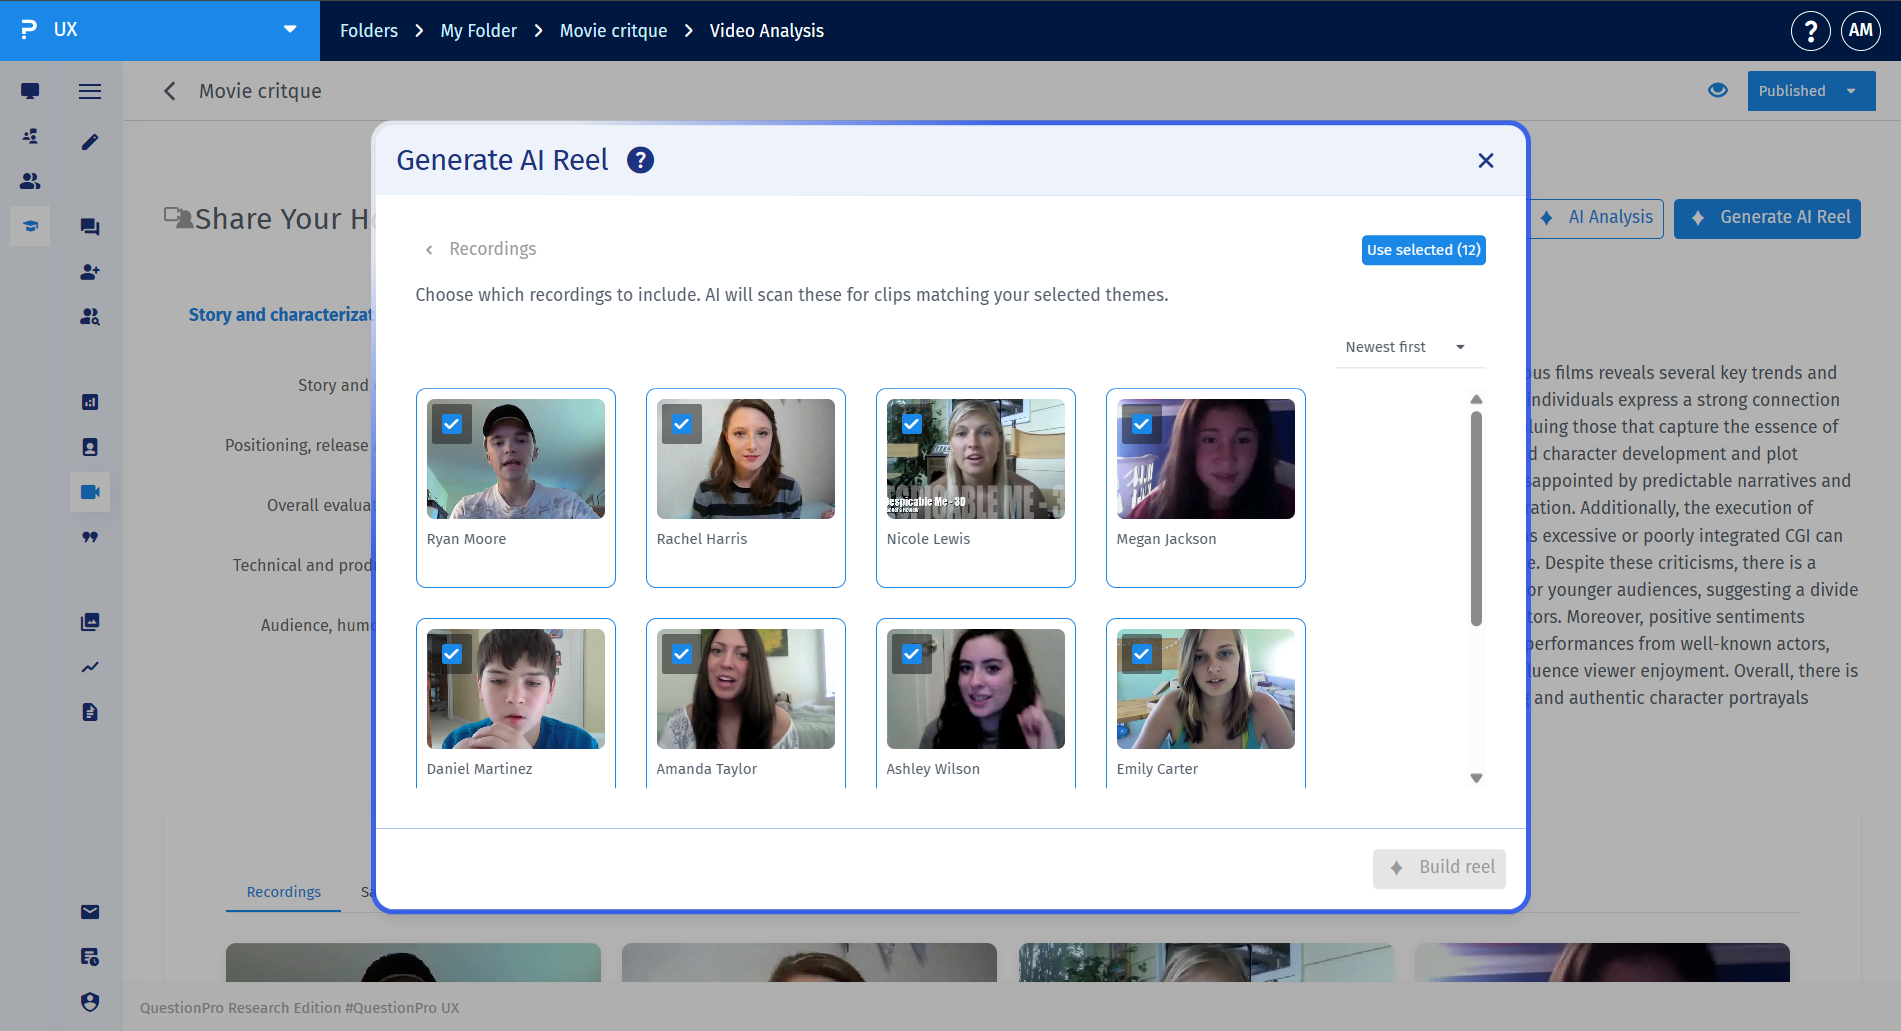Open the hamburger menu icon
The height and width of the screenshot is (1031, 1901).
pyautogui.click(x=90, y=91)
